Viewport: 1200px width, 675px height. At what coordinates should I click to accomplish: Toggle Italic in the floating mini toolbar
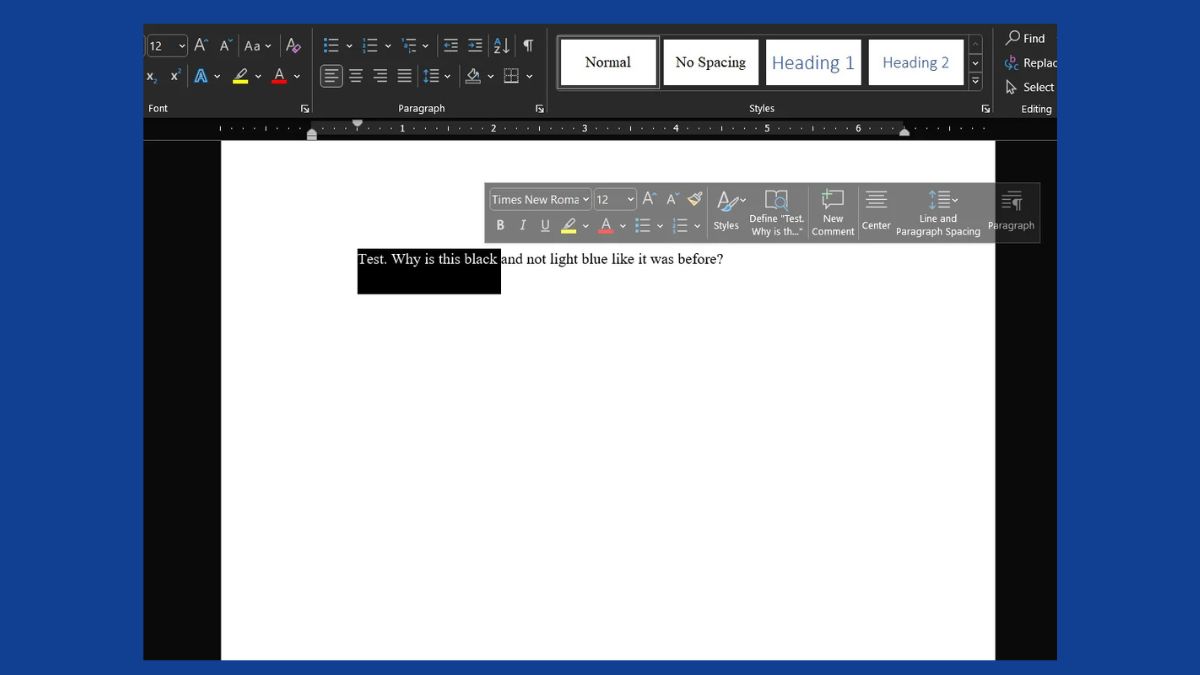pyautogui.click(x=522, y=226)
